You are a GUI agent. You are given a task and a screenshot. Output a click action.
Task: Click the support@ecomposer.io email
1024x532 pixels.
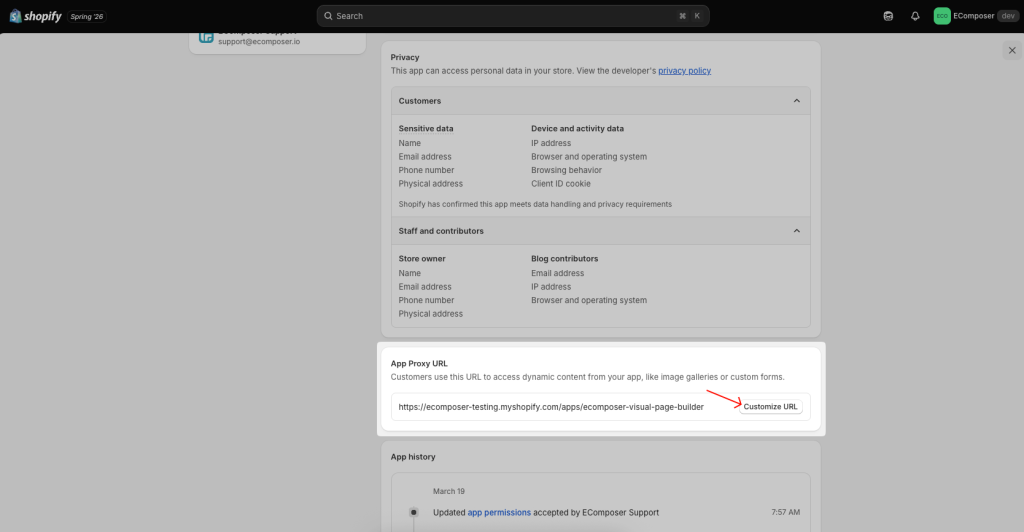(x=259, y=41)
